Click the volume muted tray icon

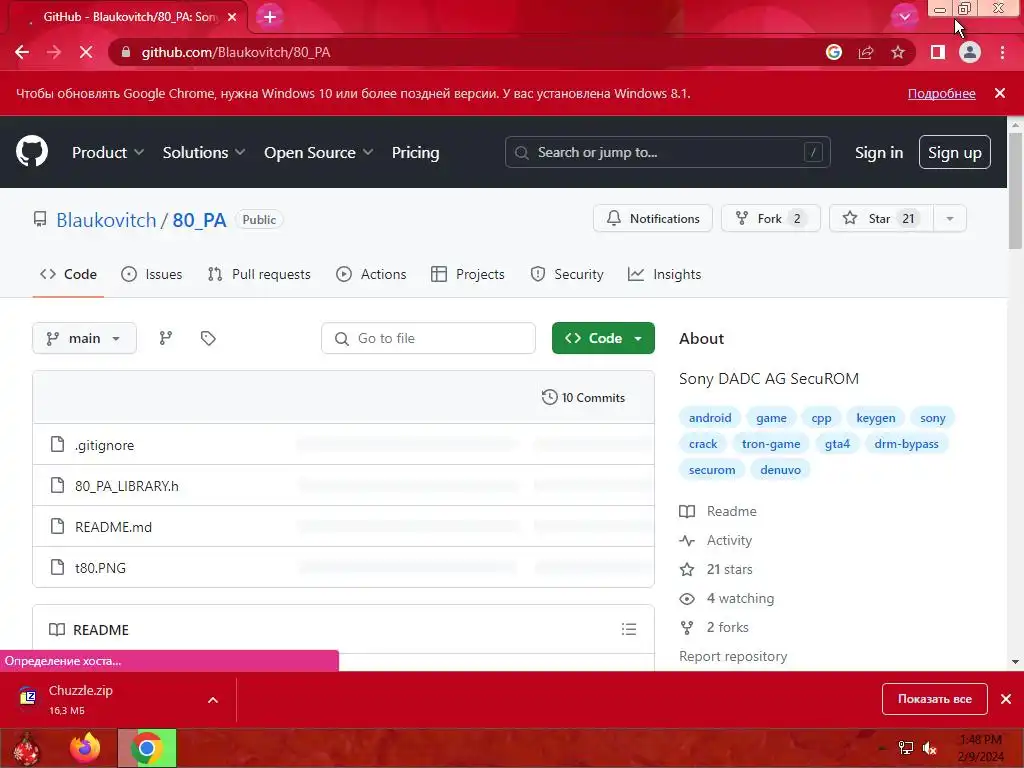tap(929, 748)
